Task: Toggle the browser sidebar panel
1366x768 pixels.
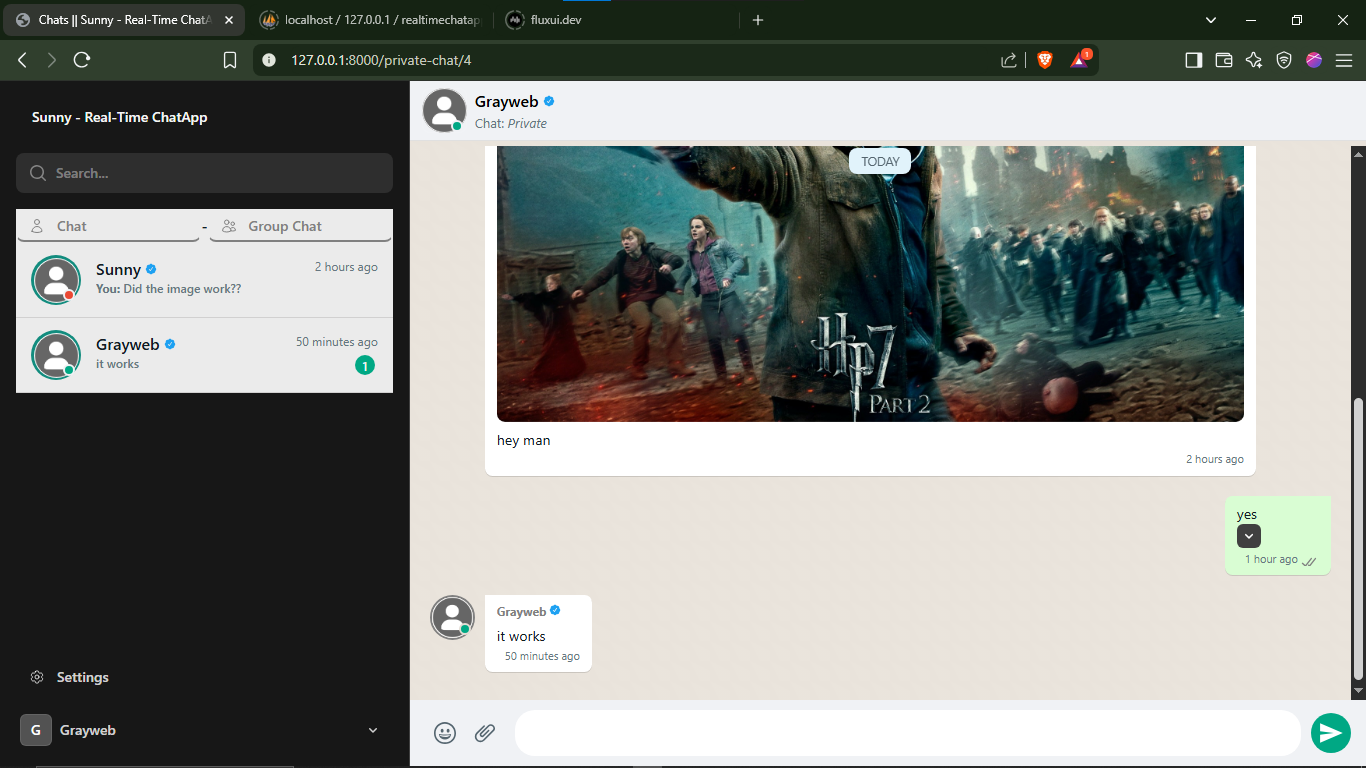Action: click(x=1193, y=60)
